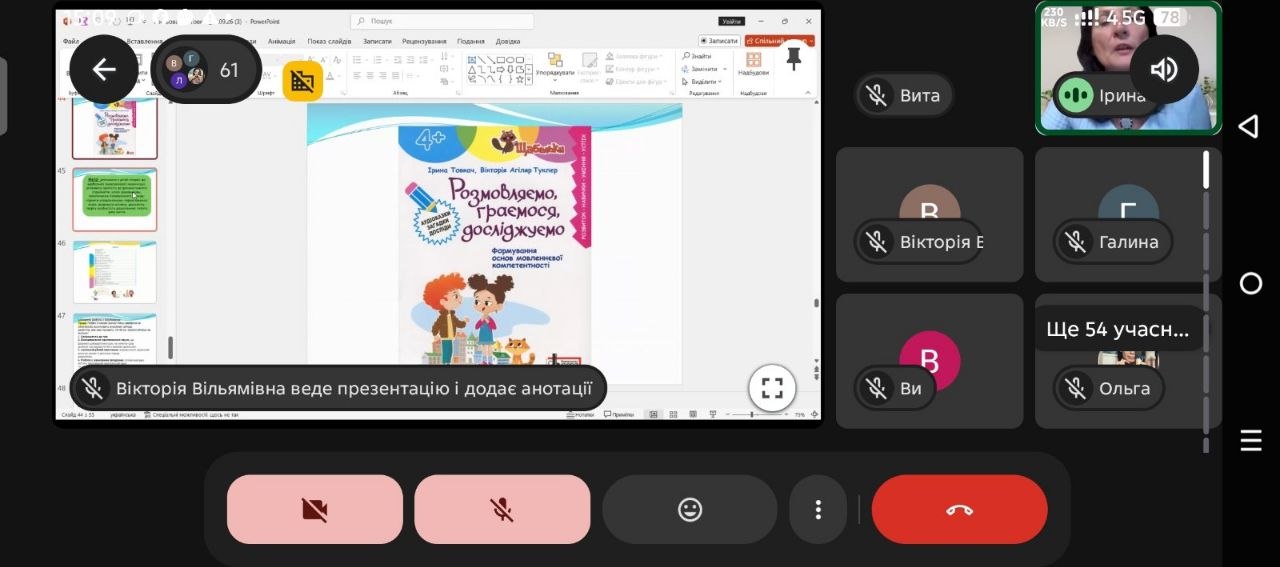
Task: Open the Записати ribbon tab
Action: (x=377, y=41)
